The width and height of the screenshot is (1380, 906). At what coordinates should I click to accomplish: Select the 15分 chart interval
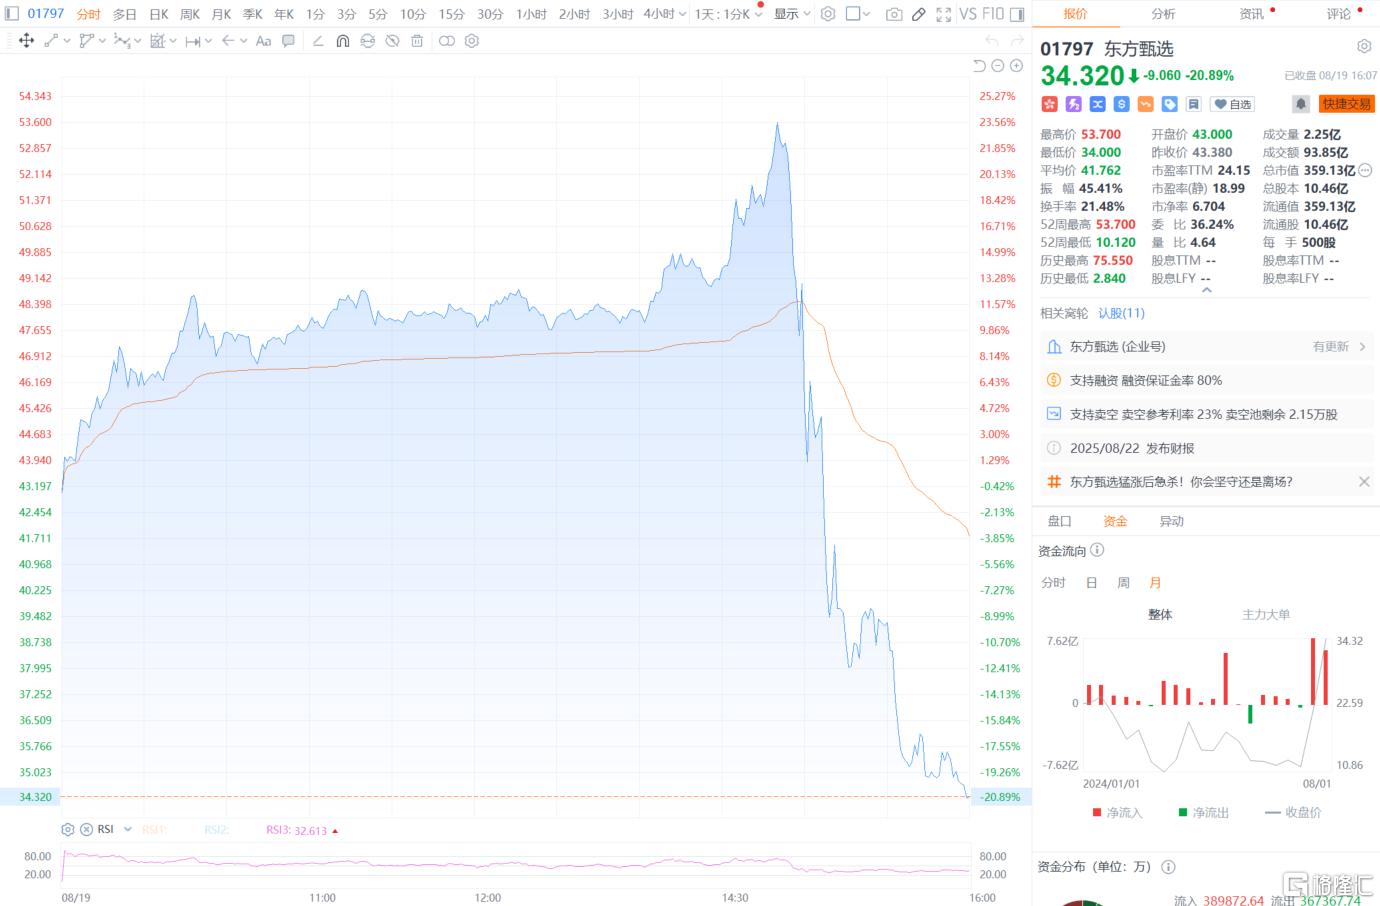[452, 14]
